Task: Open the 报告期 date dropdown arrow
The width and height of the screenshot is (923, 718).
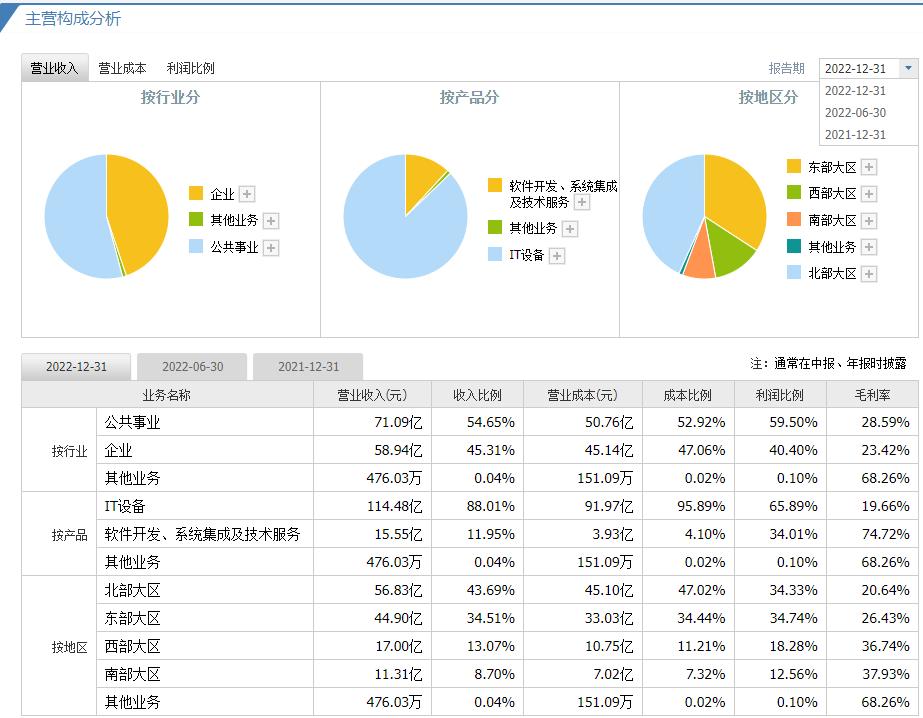Action: [x=908, y=68]
